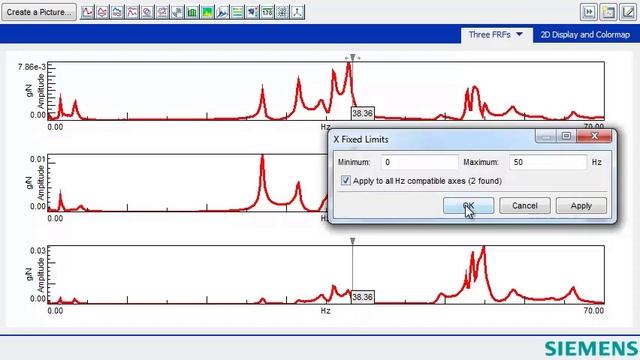Minimize the X Fixed Limits dialog

[546, 136]
